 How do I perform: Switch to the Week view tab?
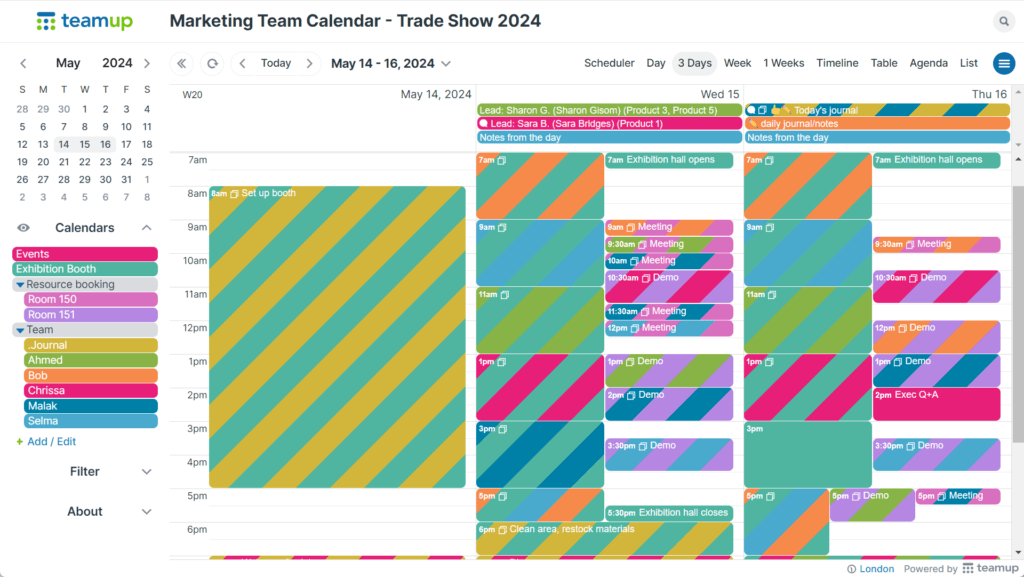point(737,63)
